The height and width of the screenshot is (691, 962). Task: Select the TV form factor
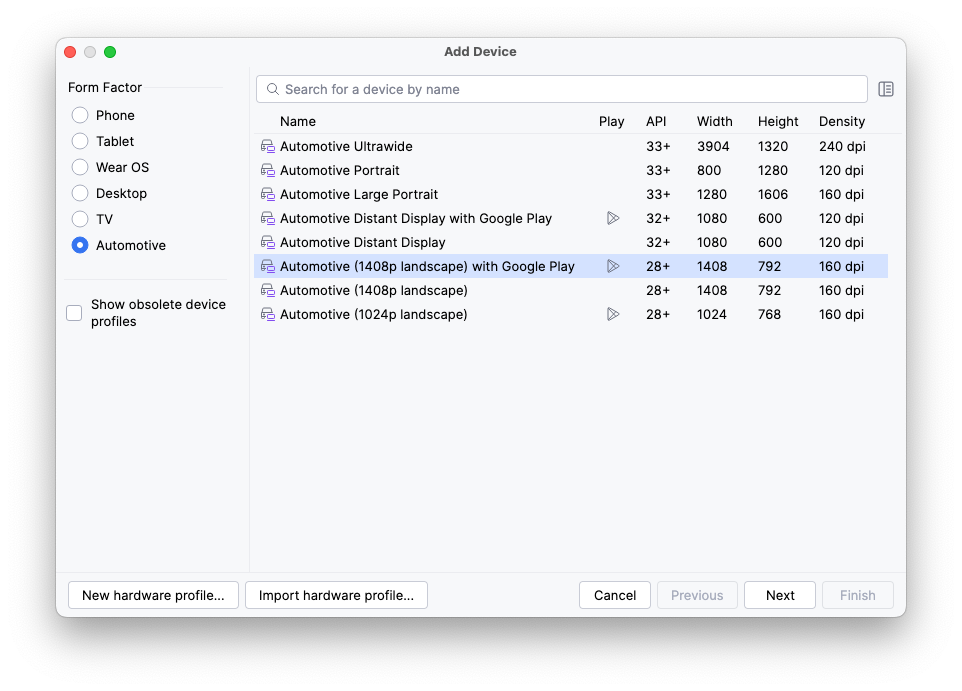click(x=79, y=219)
